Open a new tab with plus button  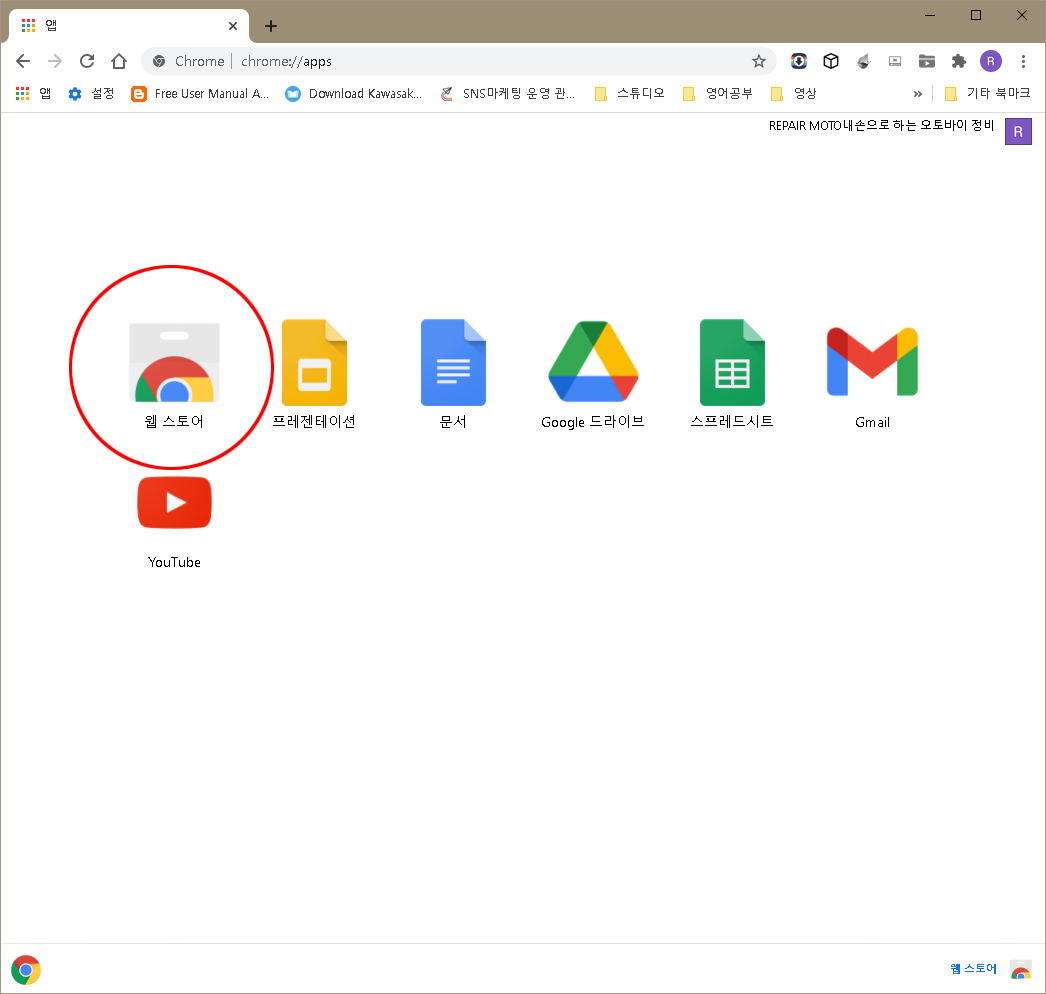271,26
